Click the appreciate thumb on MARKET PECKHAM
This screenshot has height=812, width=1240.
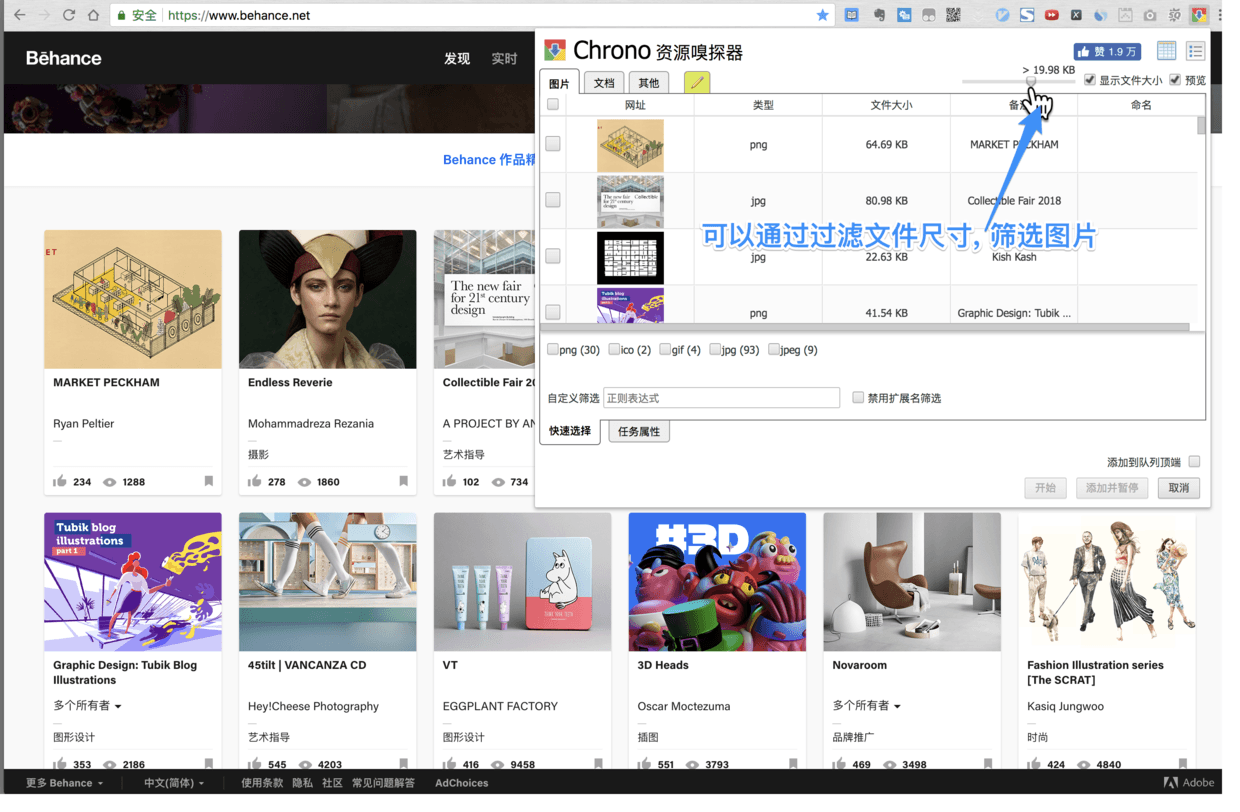tap(60, 481)
